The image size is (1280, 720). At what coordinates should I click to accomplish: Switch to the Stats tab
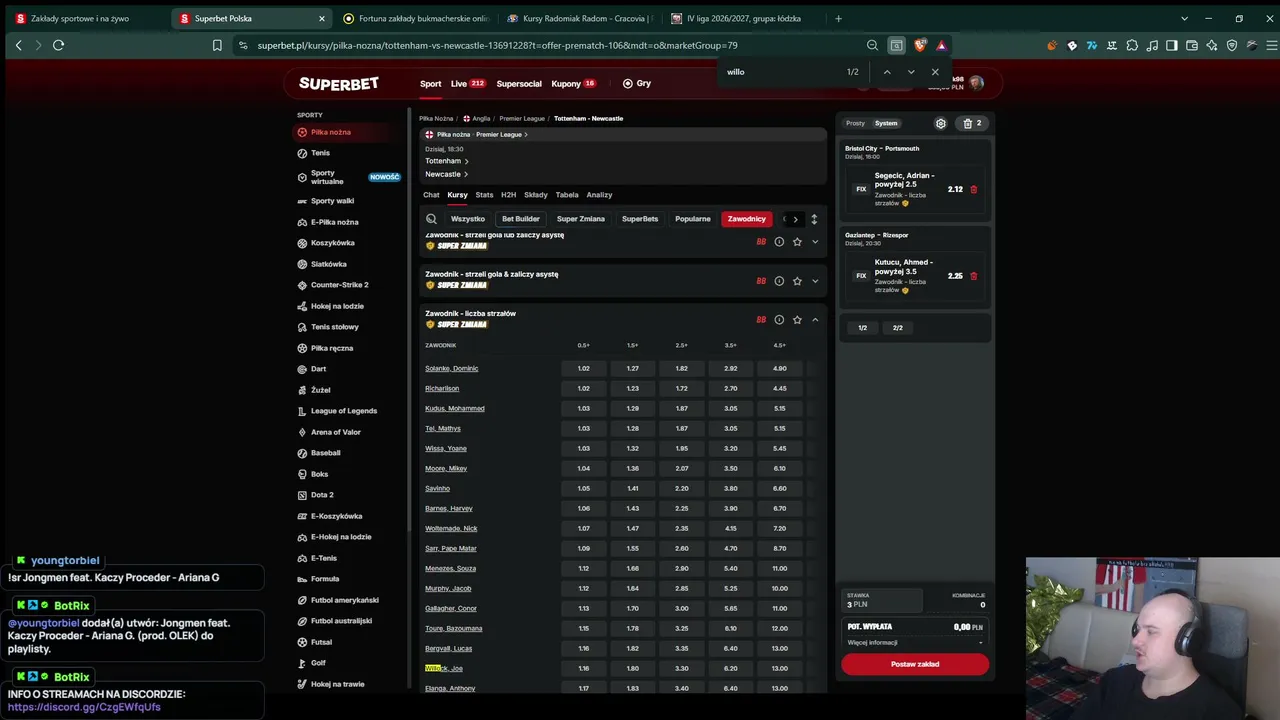coord(484,195)
